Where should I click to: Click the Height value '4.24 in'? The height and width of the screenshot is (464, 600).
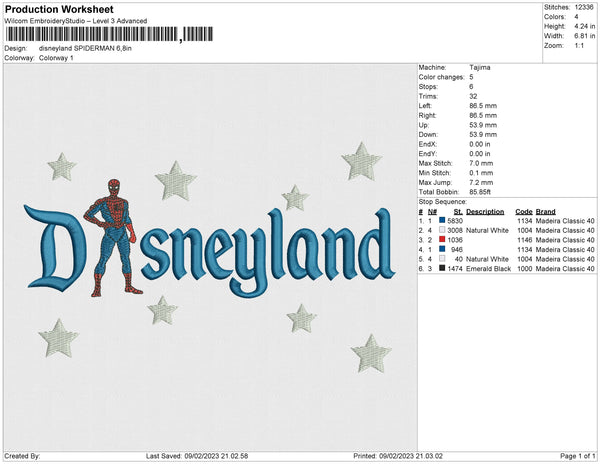coord(585,26)
